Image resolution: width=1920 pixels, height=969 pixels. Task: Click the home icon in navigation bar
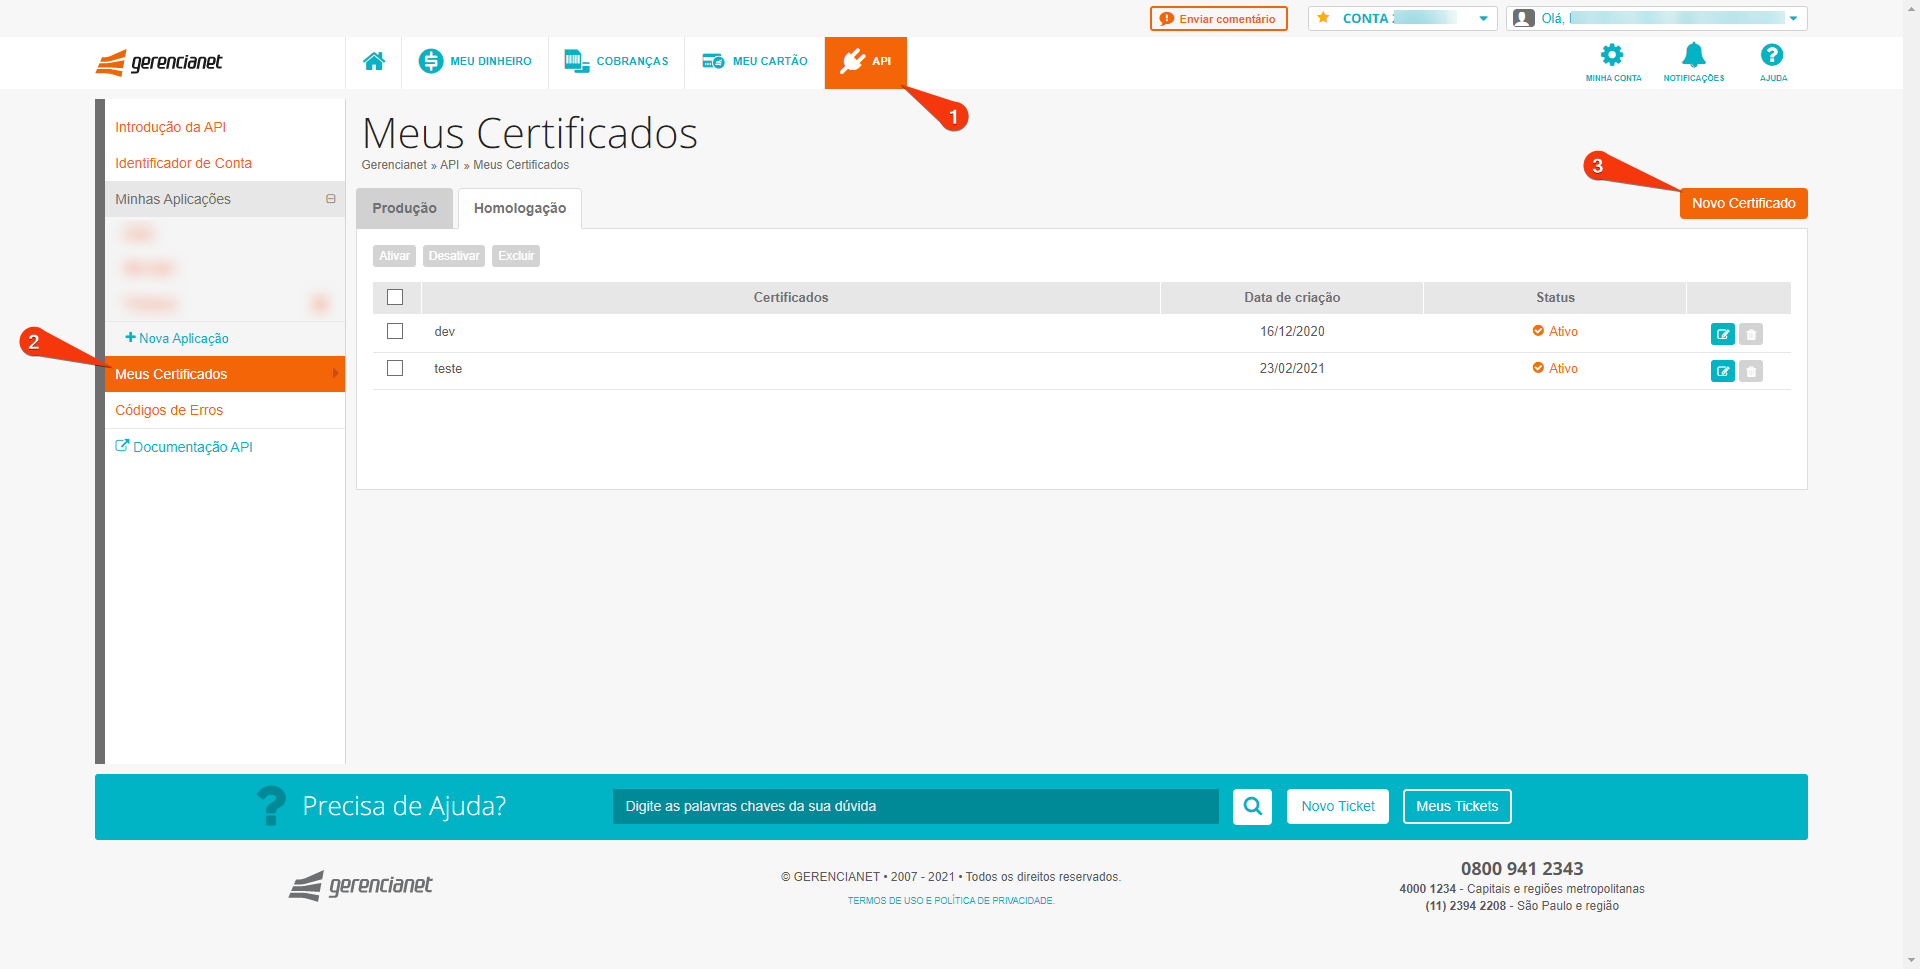[374, 62]
